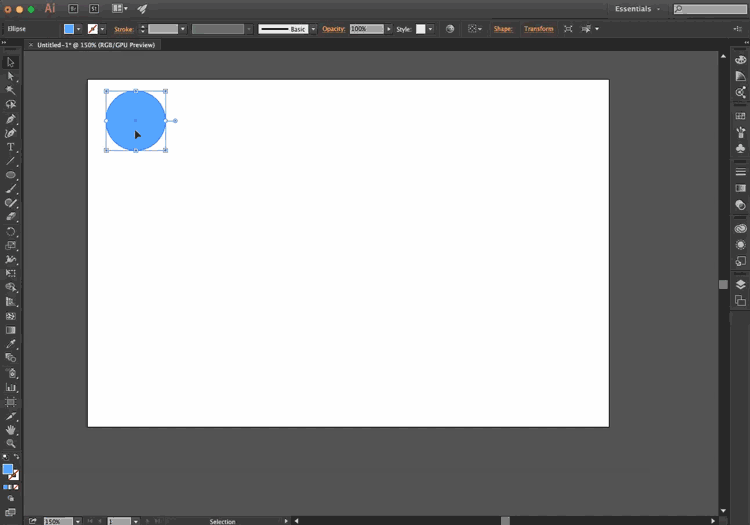Select the Eraser tool
The height and width of the screenshot is (525, 750).
(x=11, y=217)
